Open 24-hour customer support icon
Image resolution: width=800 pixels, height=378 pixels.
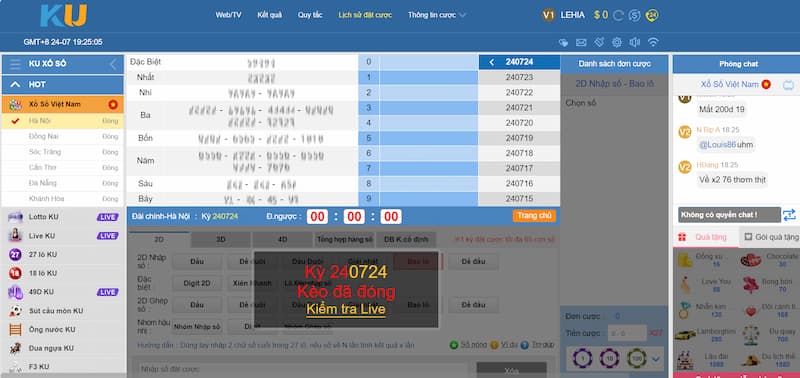coord(652,15)
